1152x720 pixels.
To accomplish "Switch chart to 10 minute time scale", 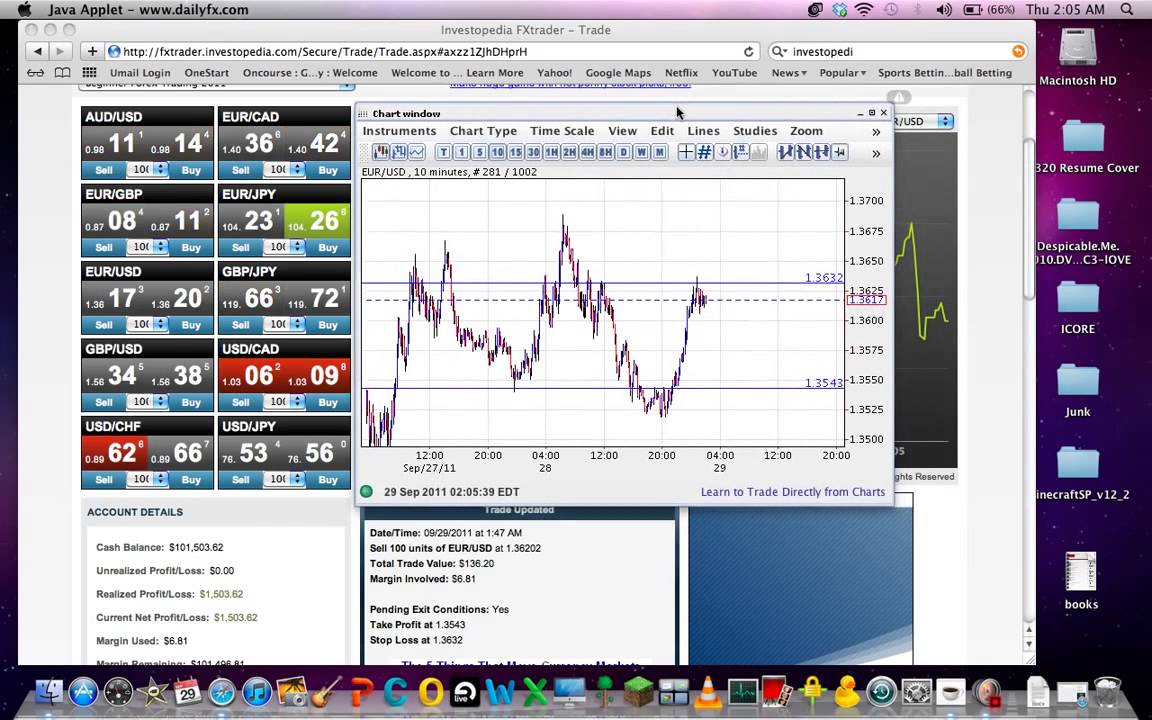I will (x=497, y=152).
